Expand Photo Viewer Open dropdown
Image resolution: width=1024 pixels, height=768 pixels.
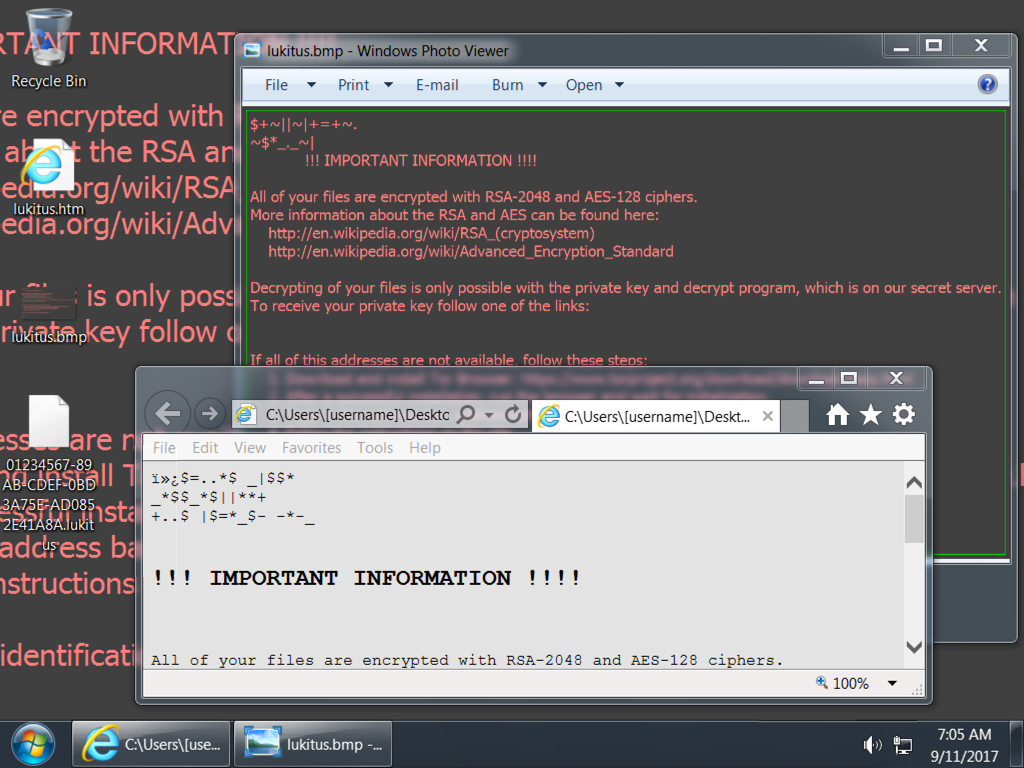tap(619, 85)
